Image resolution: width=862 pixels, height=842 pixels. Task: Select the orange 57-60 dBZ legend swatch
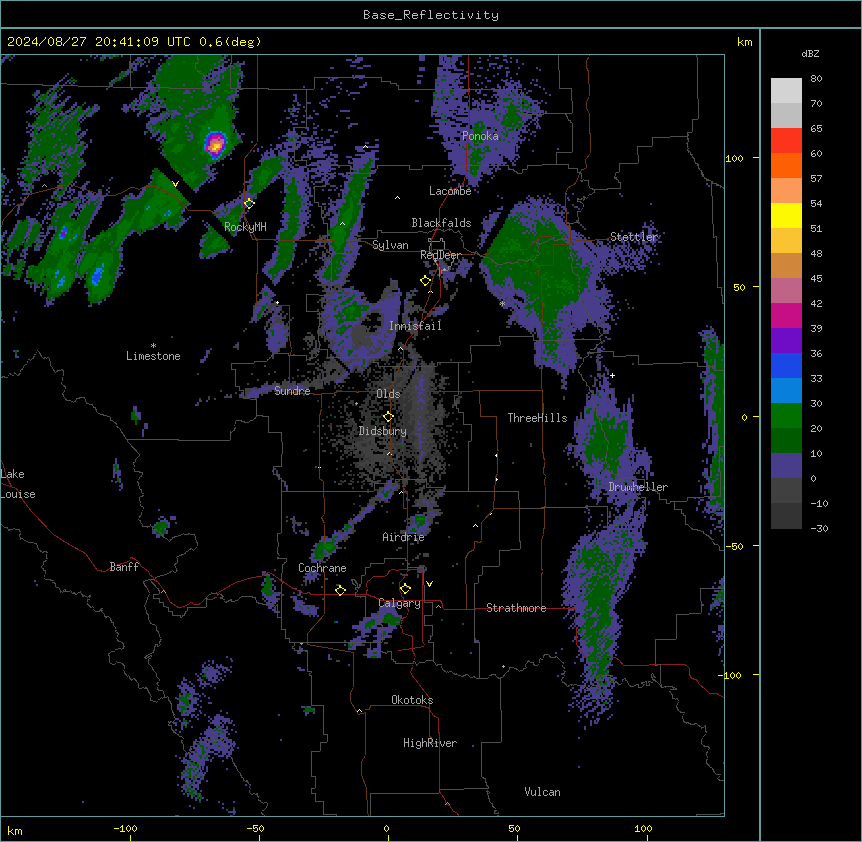click(x=786, y=165)
